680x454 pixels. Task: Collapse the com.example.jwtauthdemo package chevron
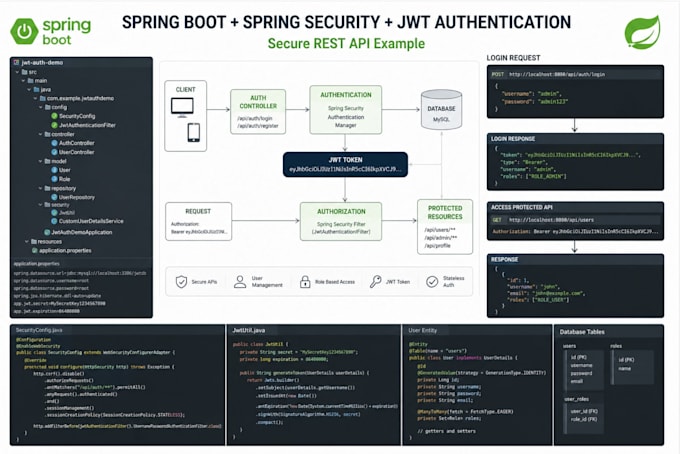36,98
